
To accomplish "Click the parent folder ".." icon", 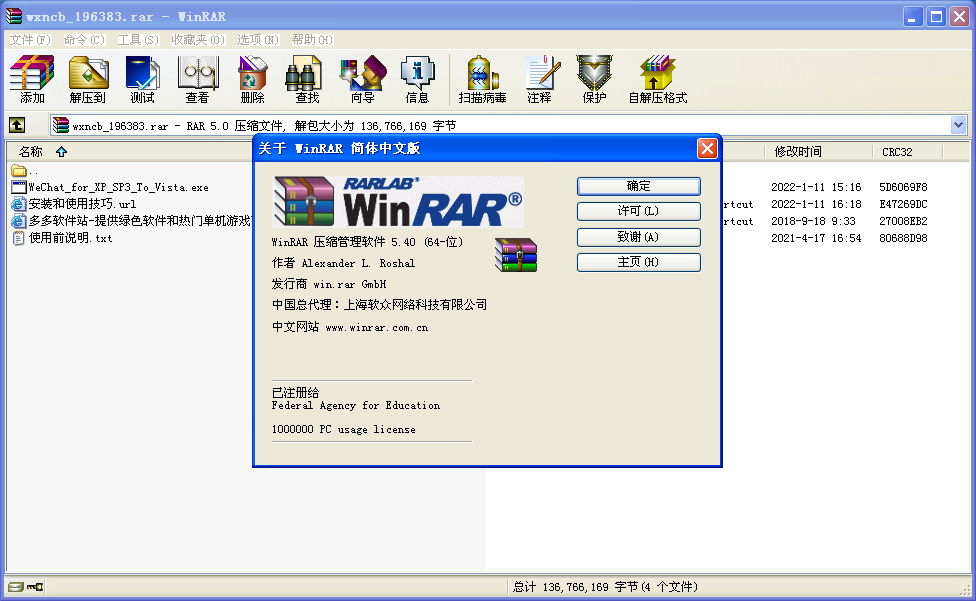I will tap(19, 170).
